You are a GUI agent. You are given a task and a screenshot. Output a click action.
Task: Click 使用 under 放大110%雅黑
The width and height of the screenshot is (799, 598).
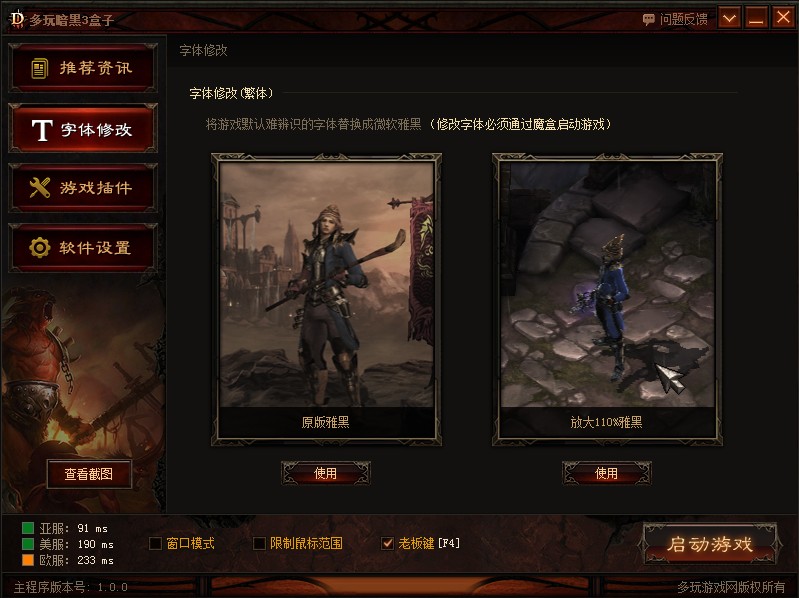[x=606, y=473]
